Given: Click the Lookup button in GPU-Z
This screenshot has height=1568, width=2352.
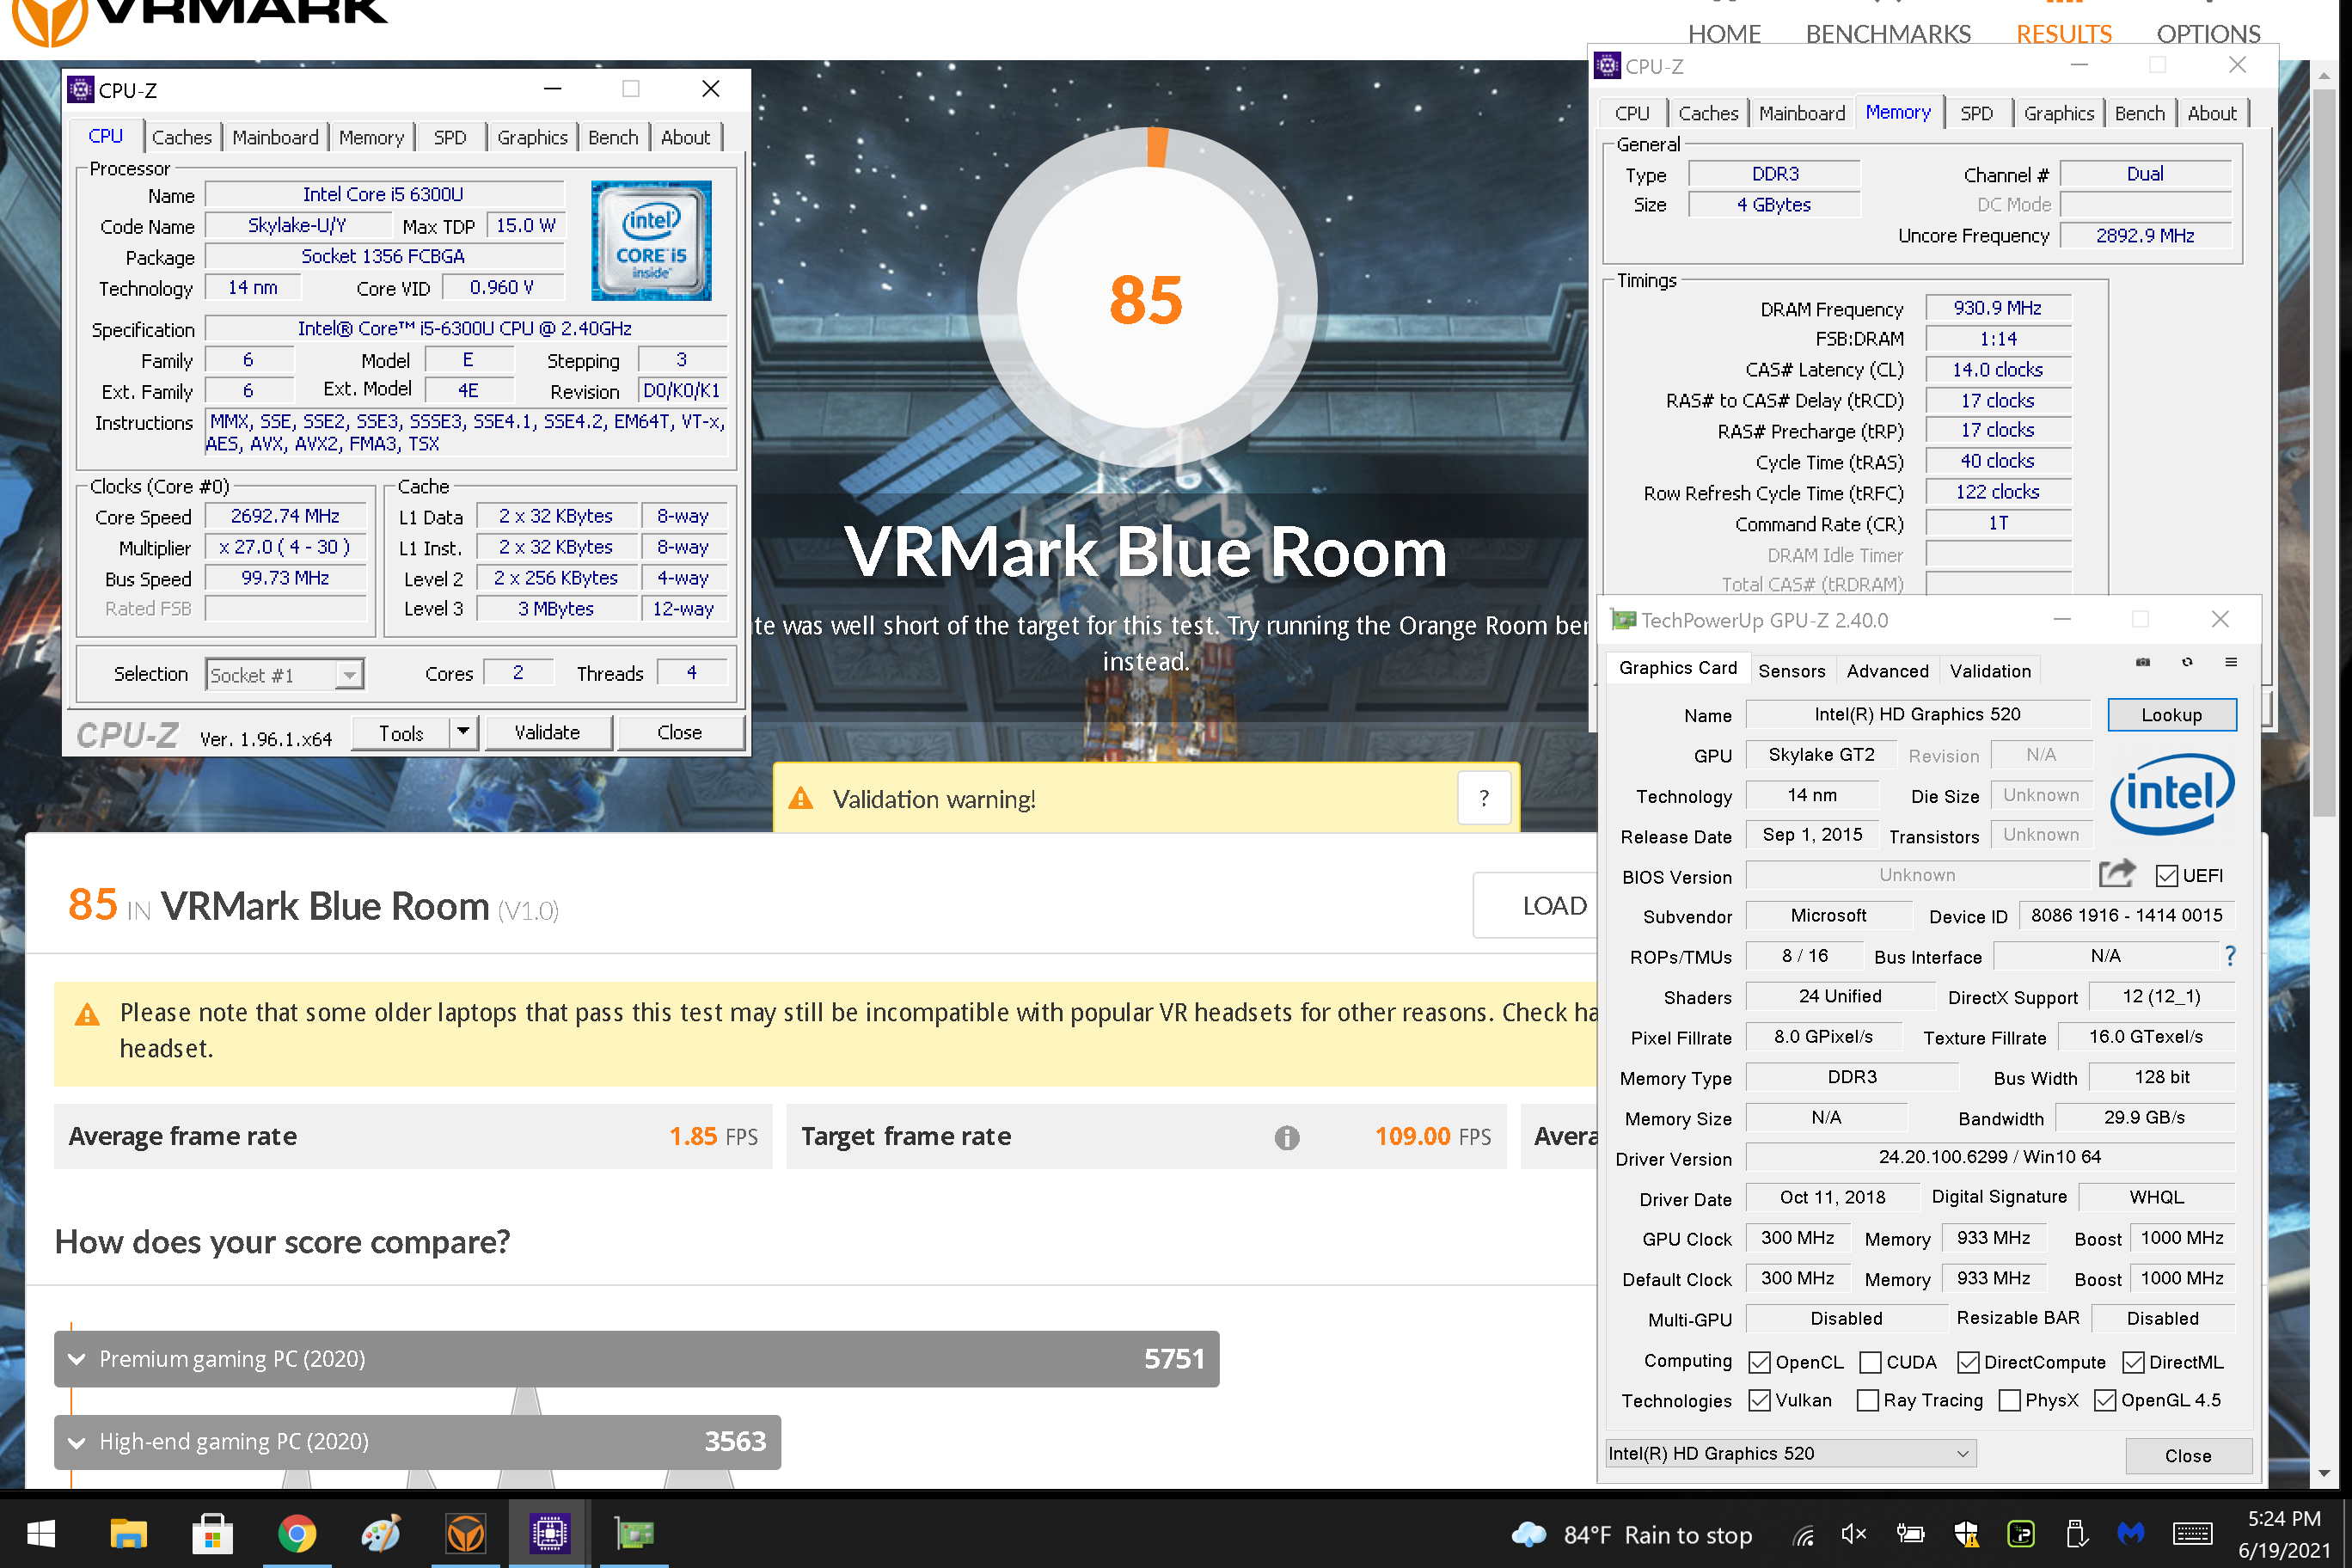Looking at the screenshot, I should (x=2171, y=715).
